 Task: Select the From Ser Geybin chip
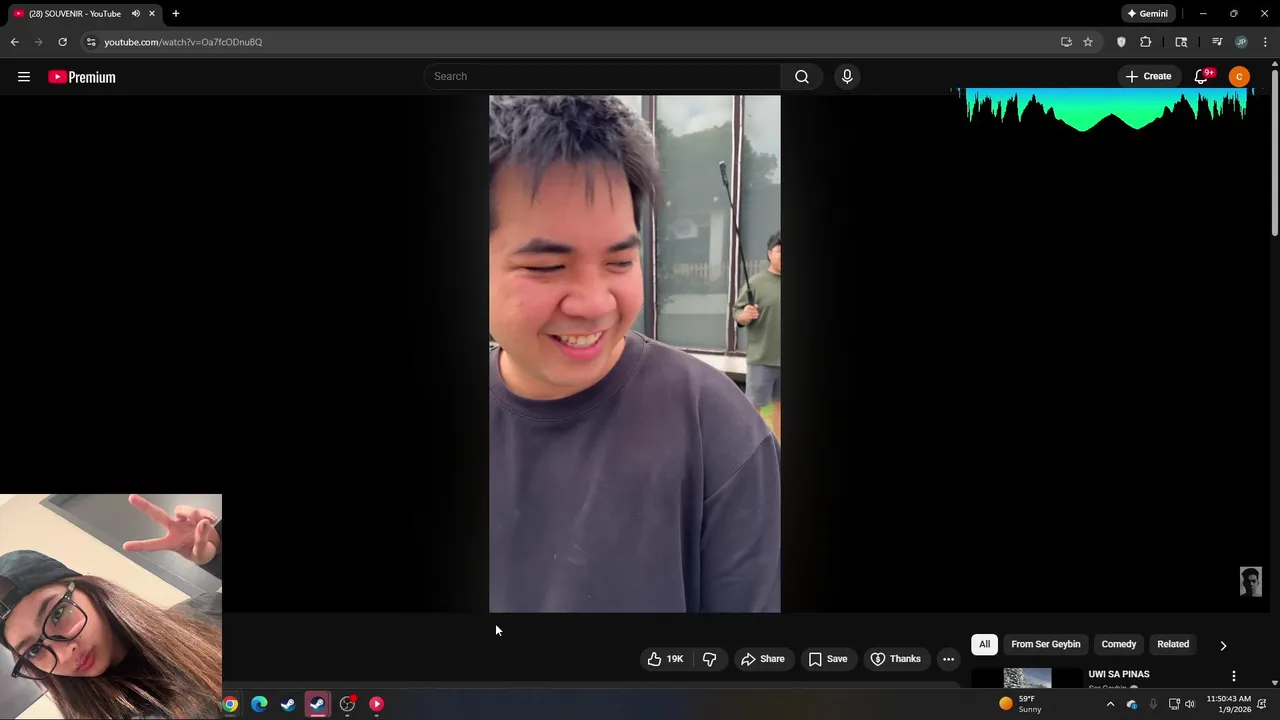(1046, 644)
